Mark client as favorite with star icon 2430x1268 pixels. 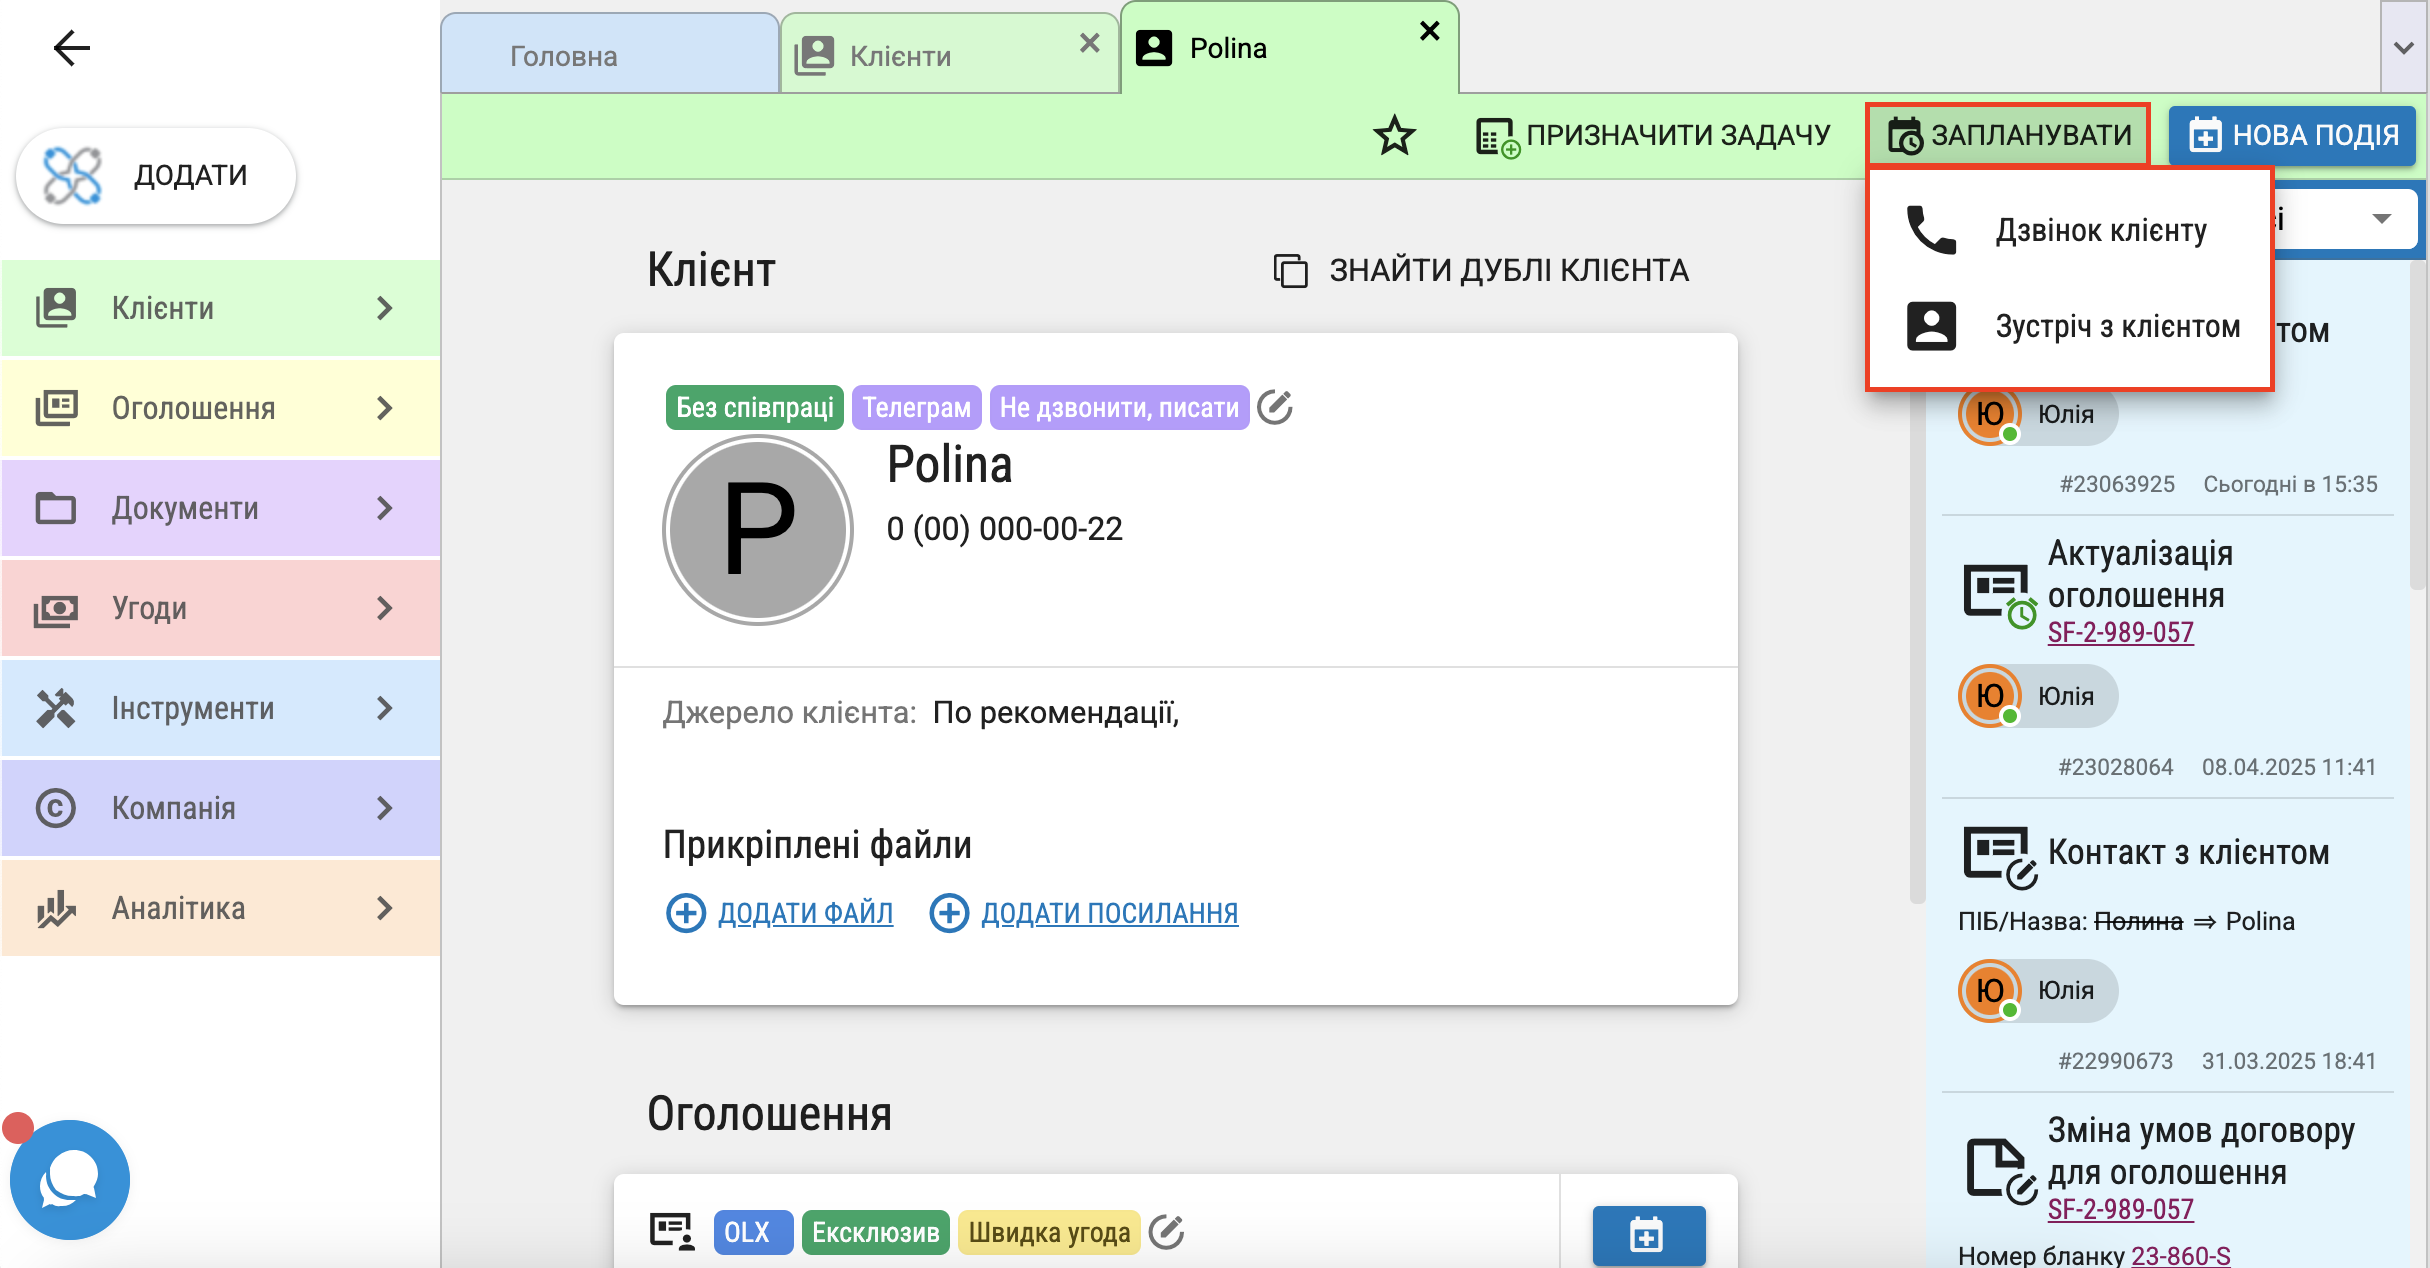click(1394, 135)
